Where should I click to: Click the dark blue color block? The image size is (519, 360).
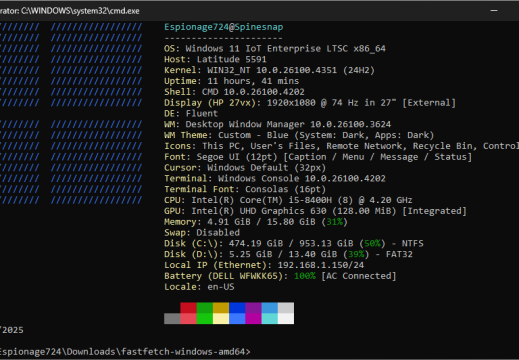237,308
